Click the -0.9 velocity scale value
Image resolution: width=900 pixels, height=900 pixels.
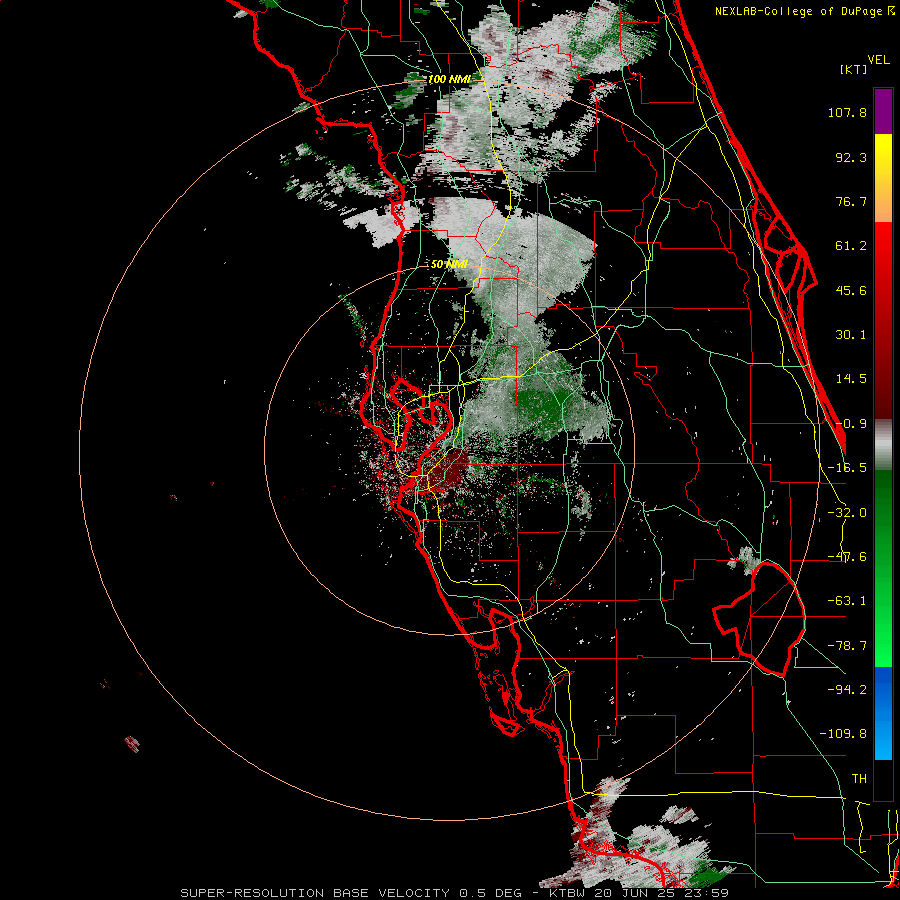coord(851,424)
